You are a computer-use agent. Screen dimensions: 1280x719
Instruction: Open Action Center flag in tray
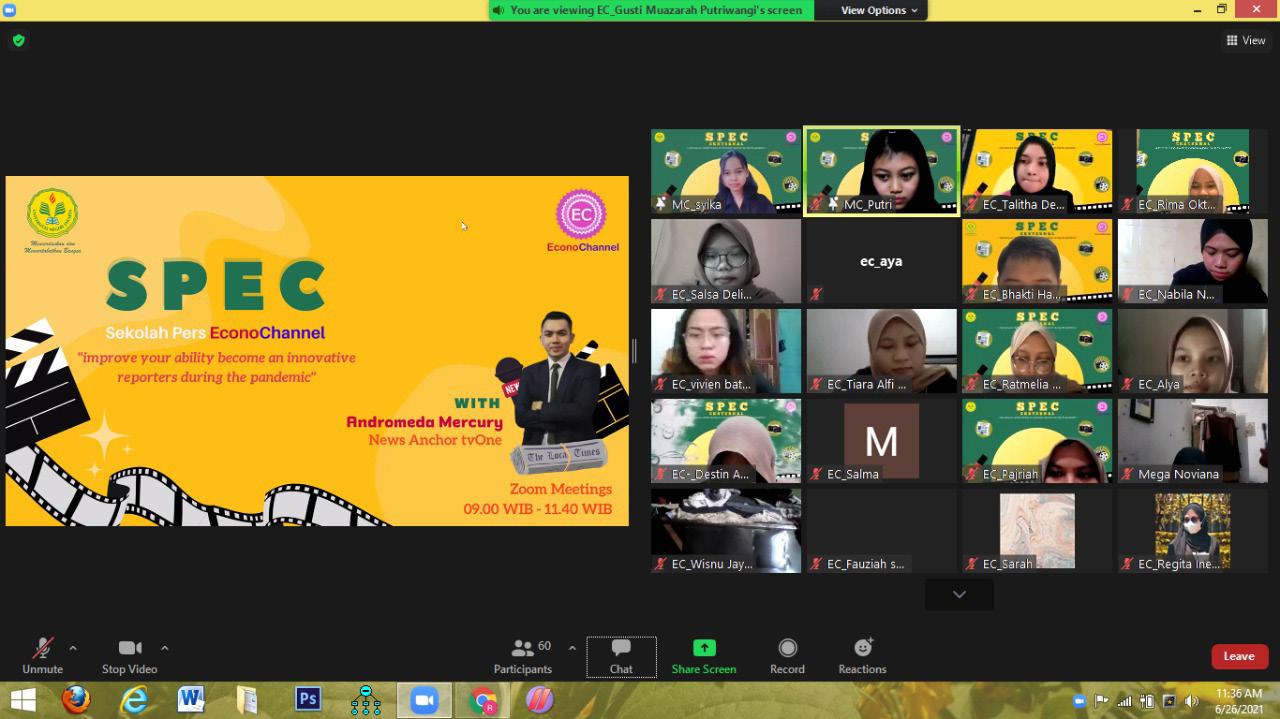1101,701
